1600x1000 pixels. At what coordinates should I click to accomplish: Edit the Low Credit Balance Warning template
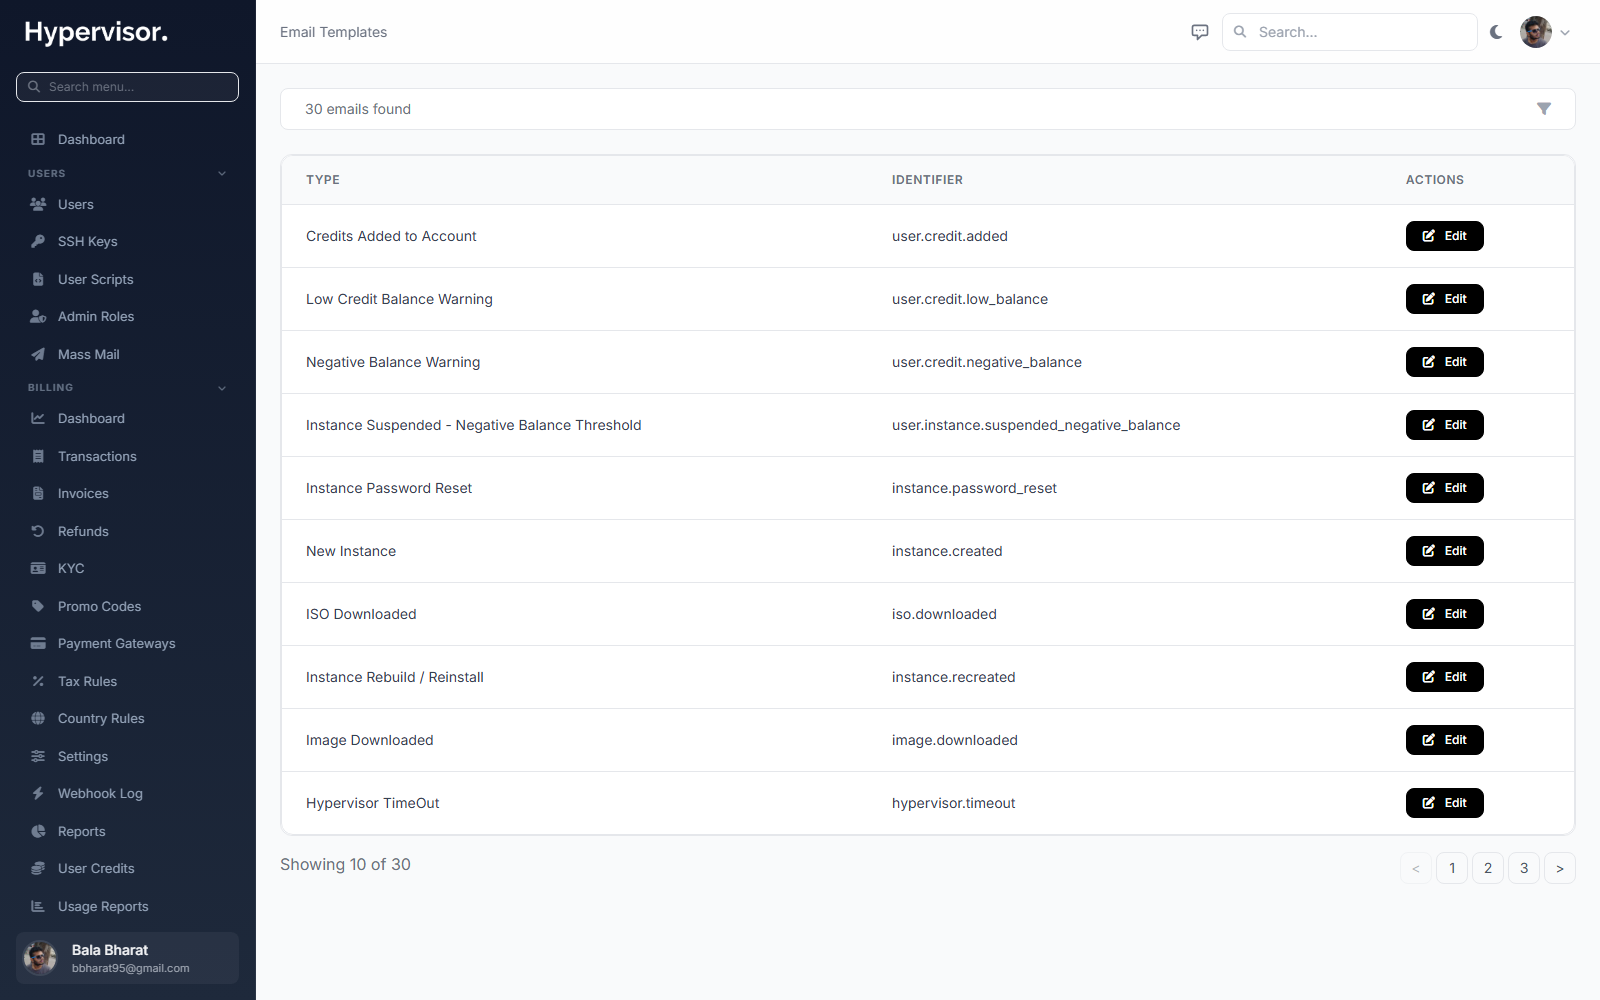1444,299
